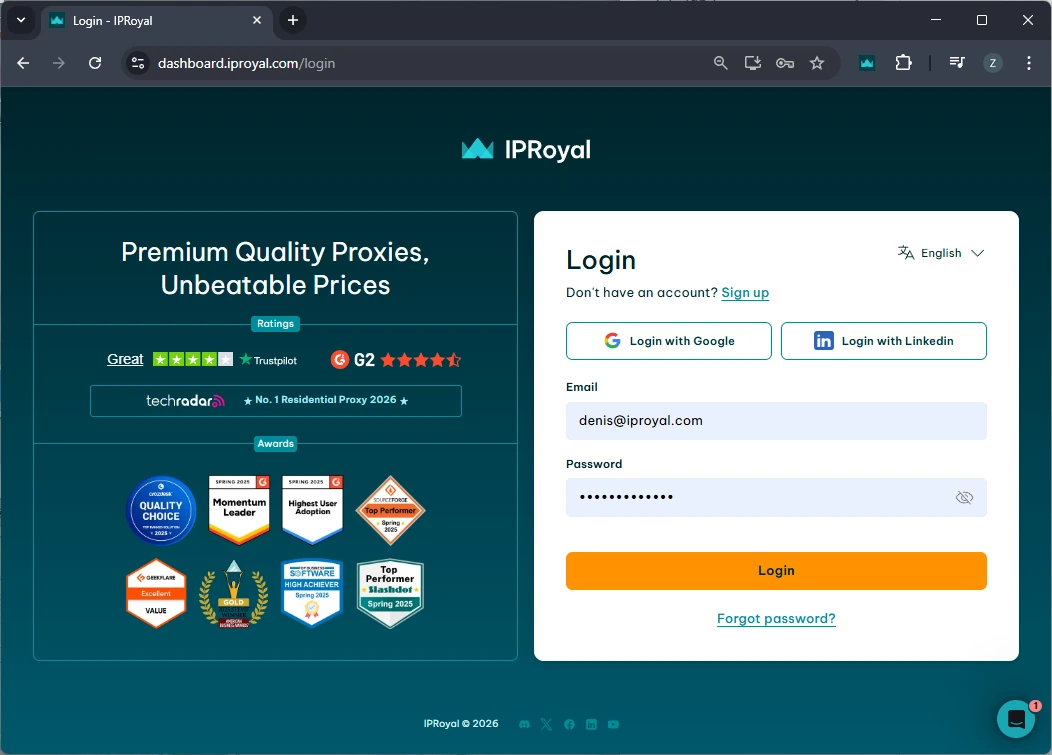Open IPRoyal Discord link in footer

524,724
